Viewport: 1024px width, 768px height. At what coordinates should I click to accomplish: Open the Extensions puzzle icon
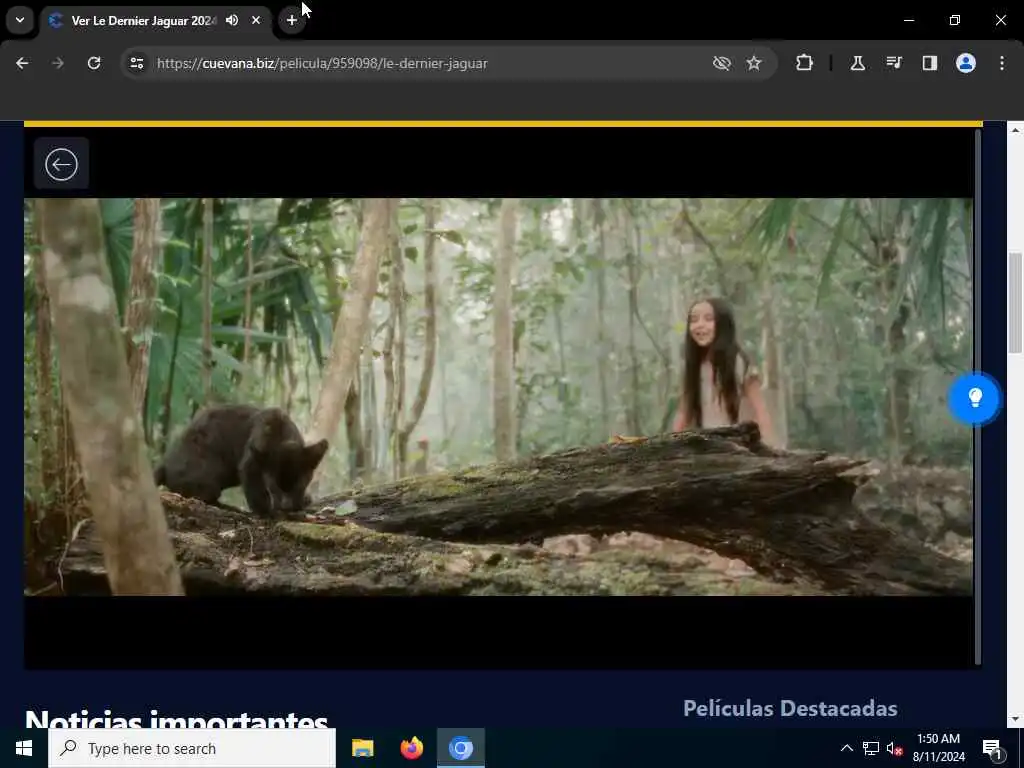tap(805, 63)
